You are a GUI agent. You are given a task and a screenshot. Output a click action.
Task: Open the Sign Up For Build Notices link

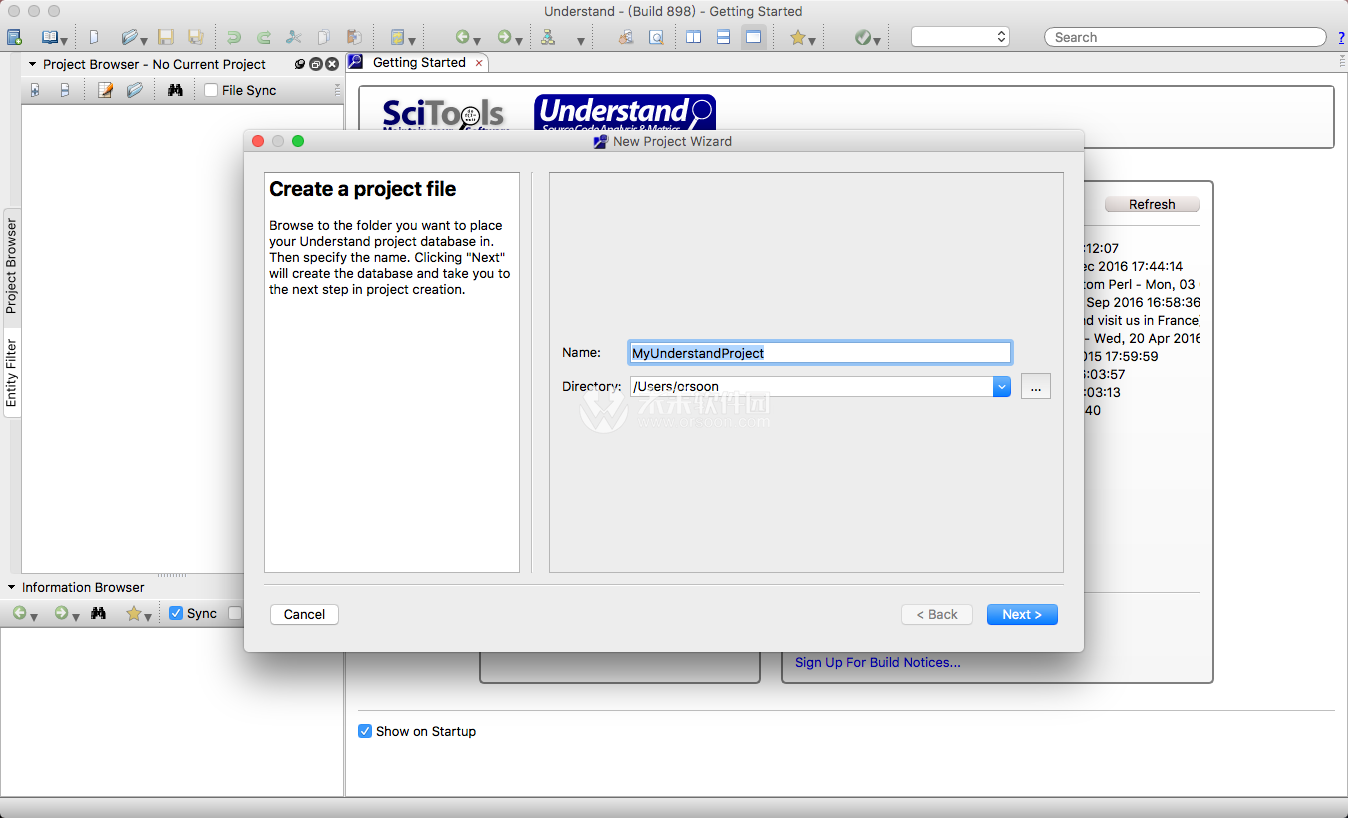[878, 662]
